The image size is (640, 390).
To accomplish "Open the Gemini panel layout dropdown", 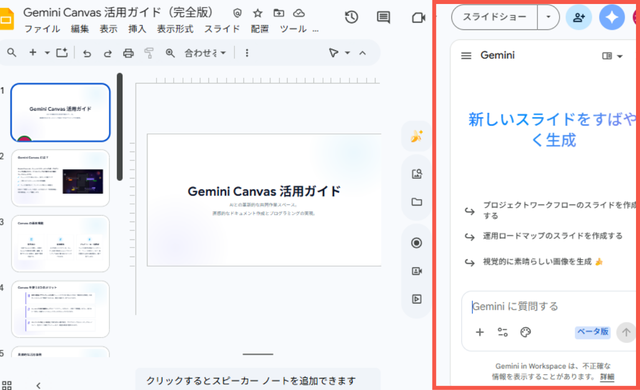I will click(612, 56).
